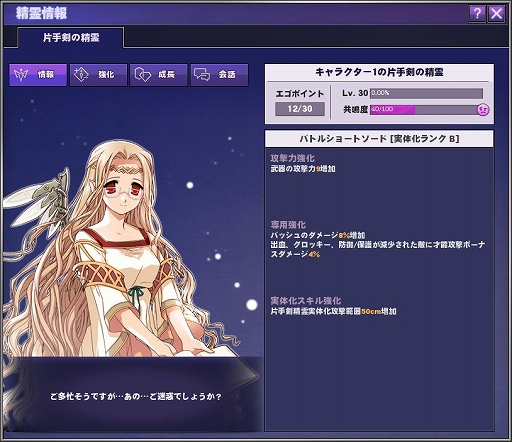
Task: Open help with the question mark icon
Action: [x=477, y=14]
